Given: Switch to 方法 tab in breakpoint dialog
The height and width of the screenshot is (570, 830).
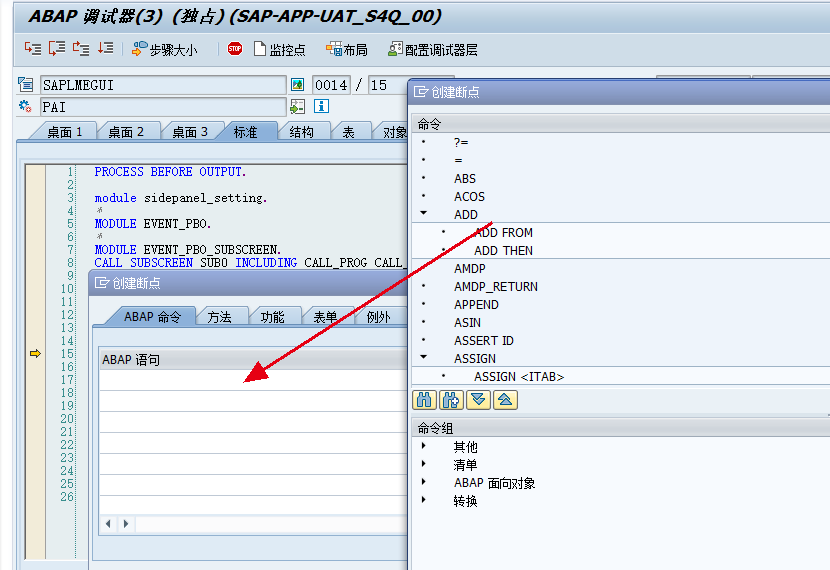Looking at the screenshot, I should 219,316.
